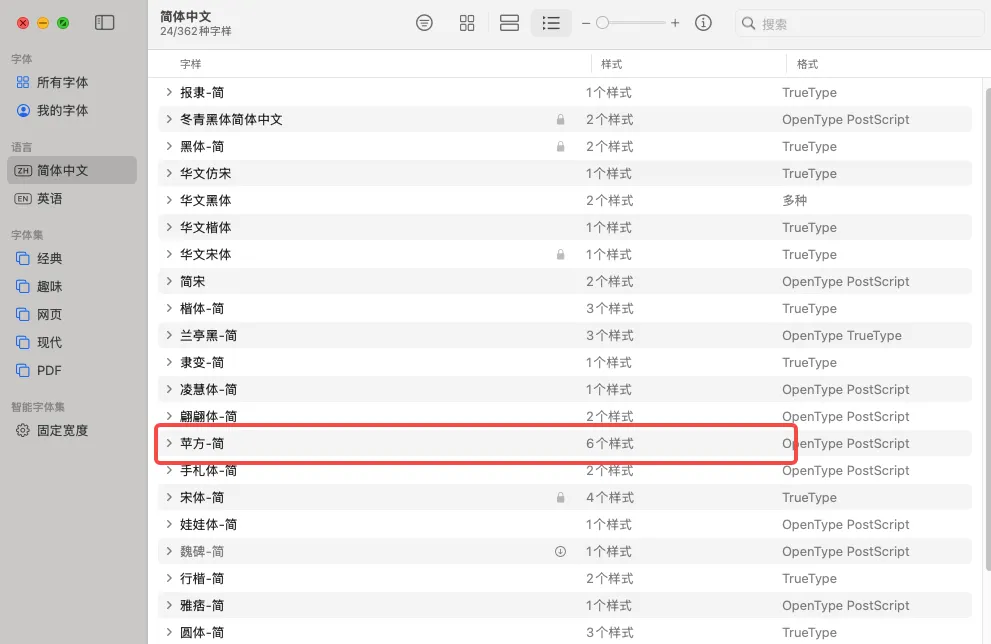Switch to the stacked samples view
Screen dimensions: 991x644
[509, 23]
